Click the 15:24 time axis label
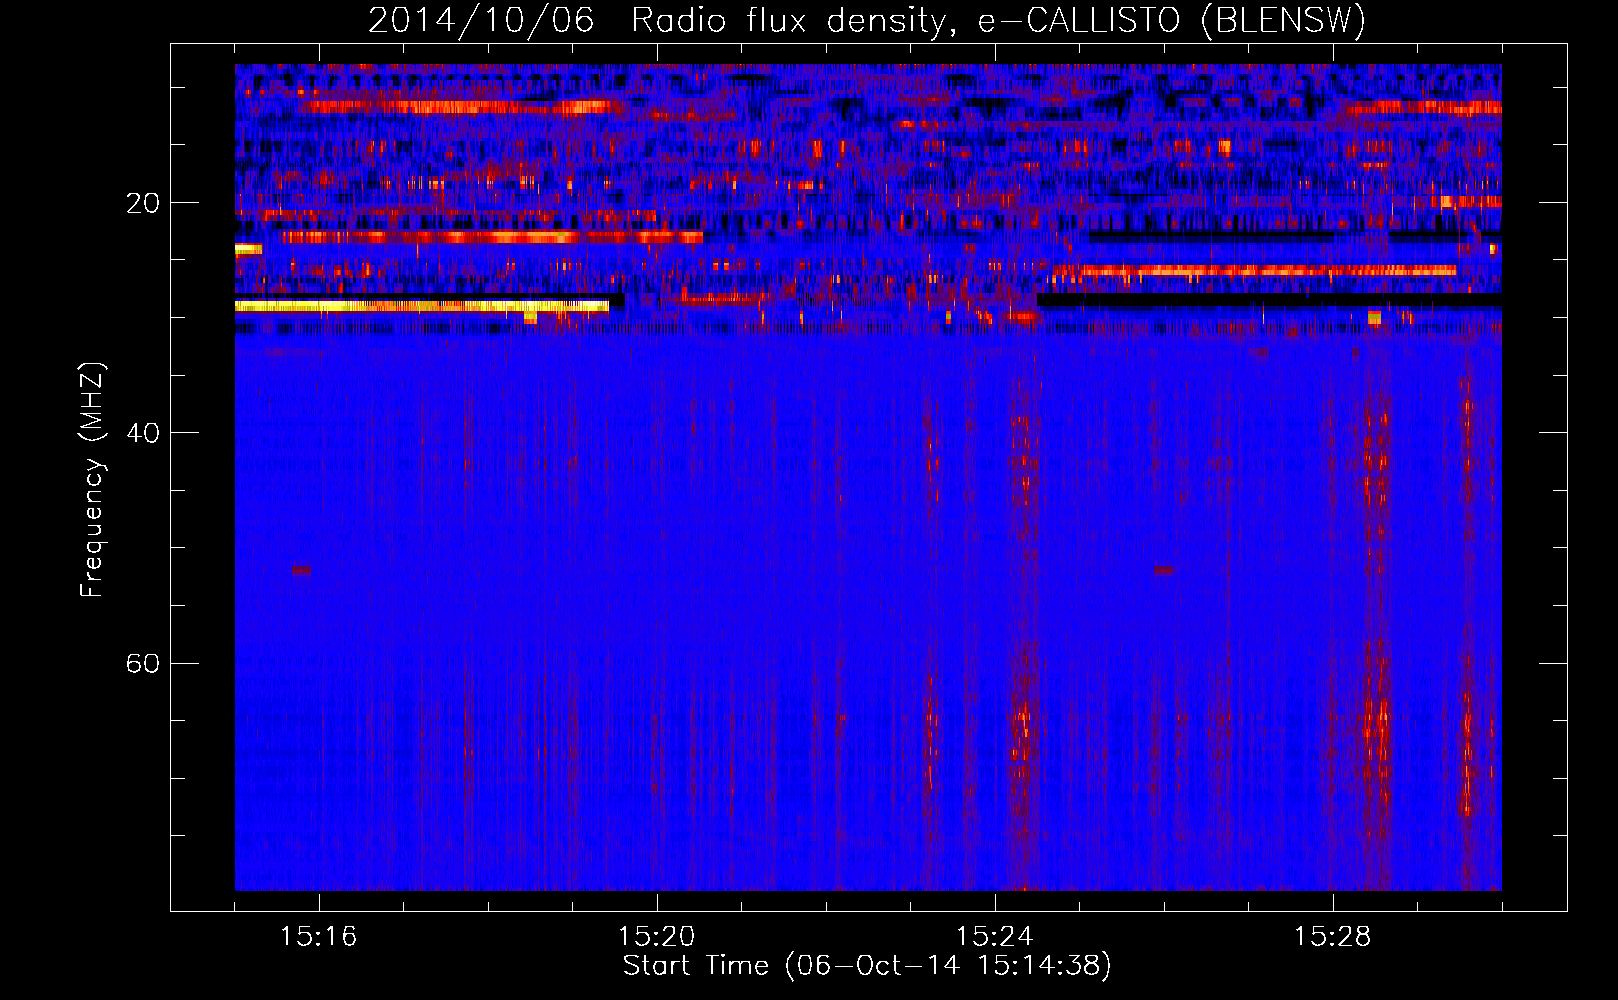The height and width of the screenshot is (1000, 1618). coord(994,937)
